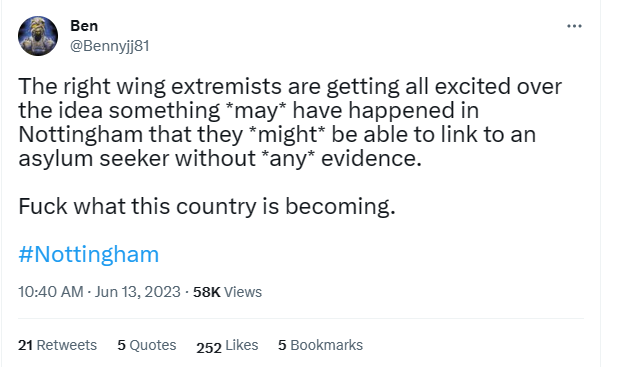
Task: Visit the @Bennyjj81 handle link
Action: tap(109, 46)
